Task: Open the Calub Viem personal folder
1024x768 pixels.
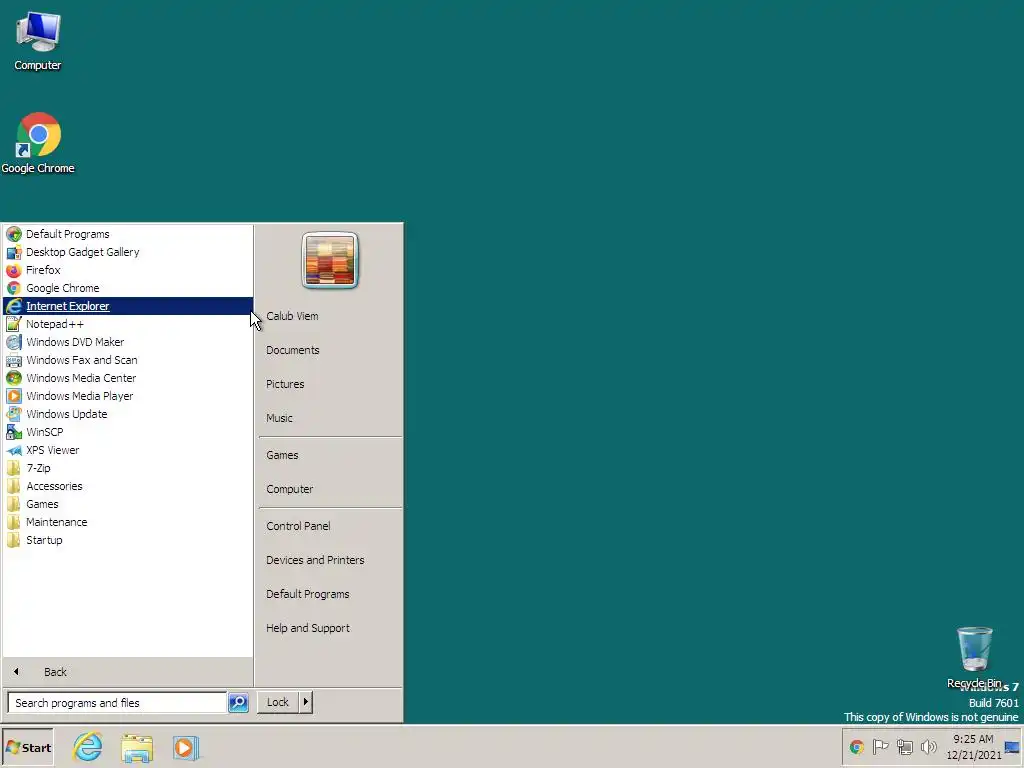Action: [x=330, y=316]
